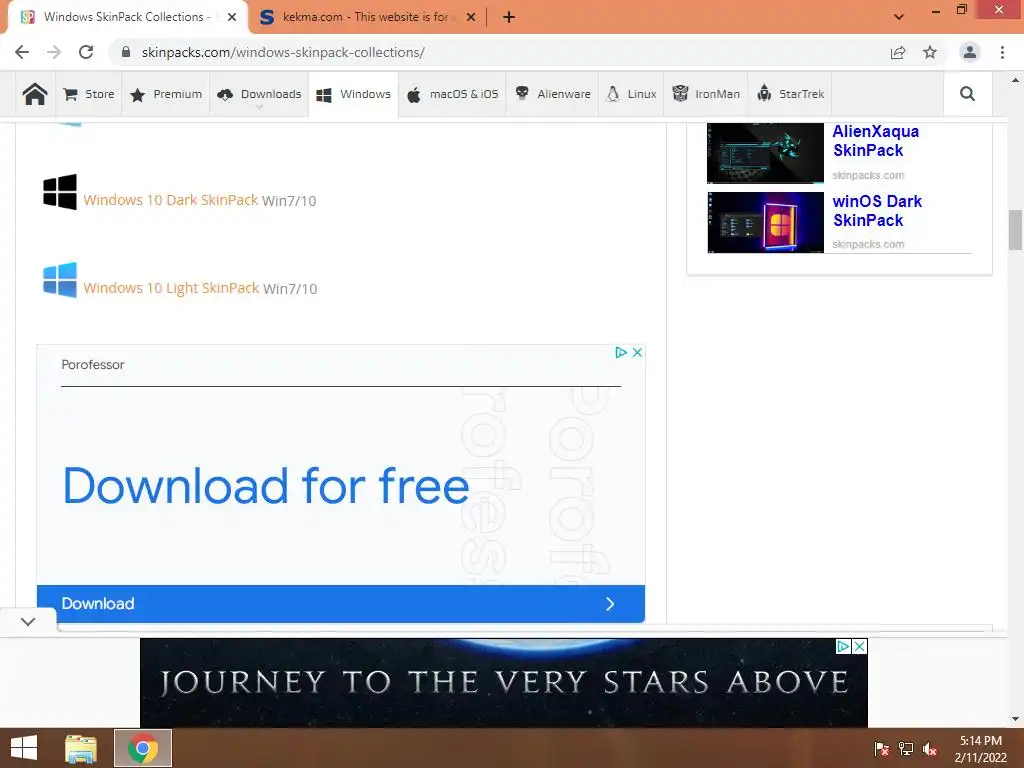Open the Store menu item
The image size is (1024, 768).
89,94
